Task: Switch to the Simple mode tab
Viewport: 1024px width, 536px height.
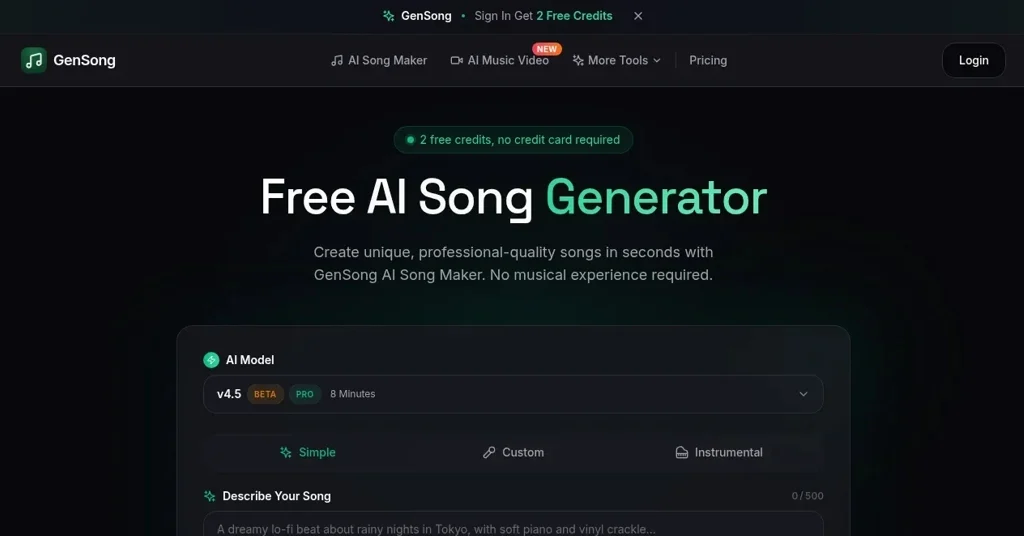Action: [308, 452]
